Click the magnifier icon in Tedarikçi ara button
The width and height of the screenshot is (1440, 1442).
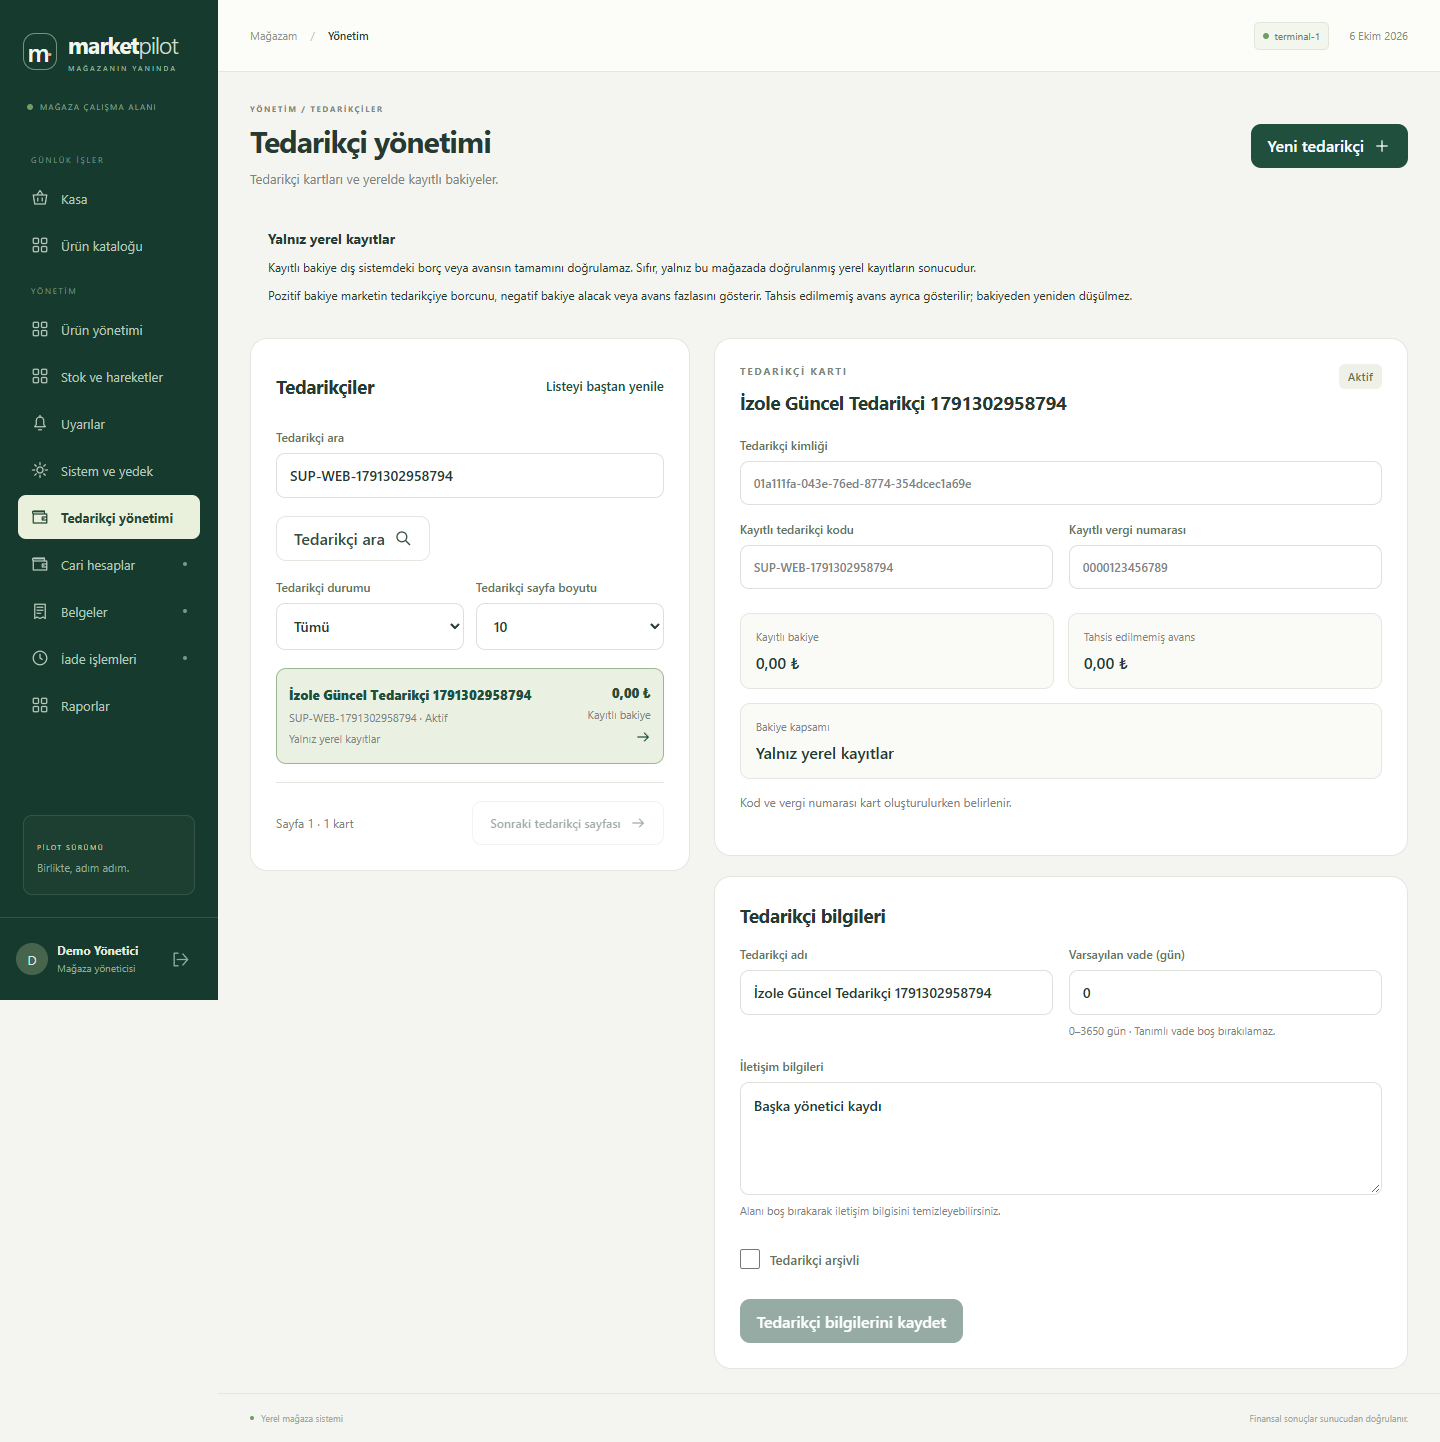[x=404, y=538]
